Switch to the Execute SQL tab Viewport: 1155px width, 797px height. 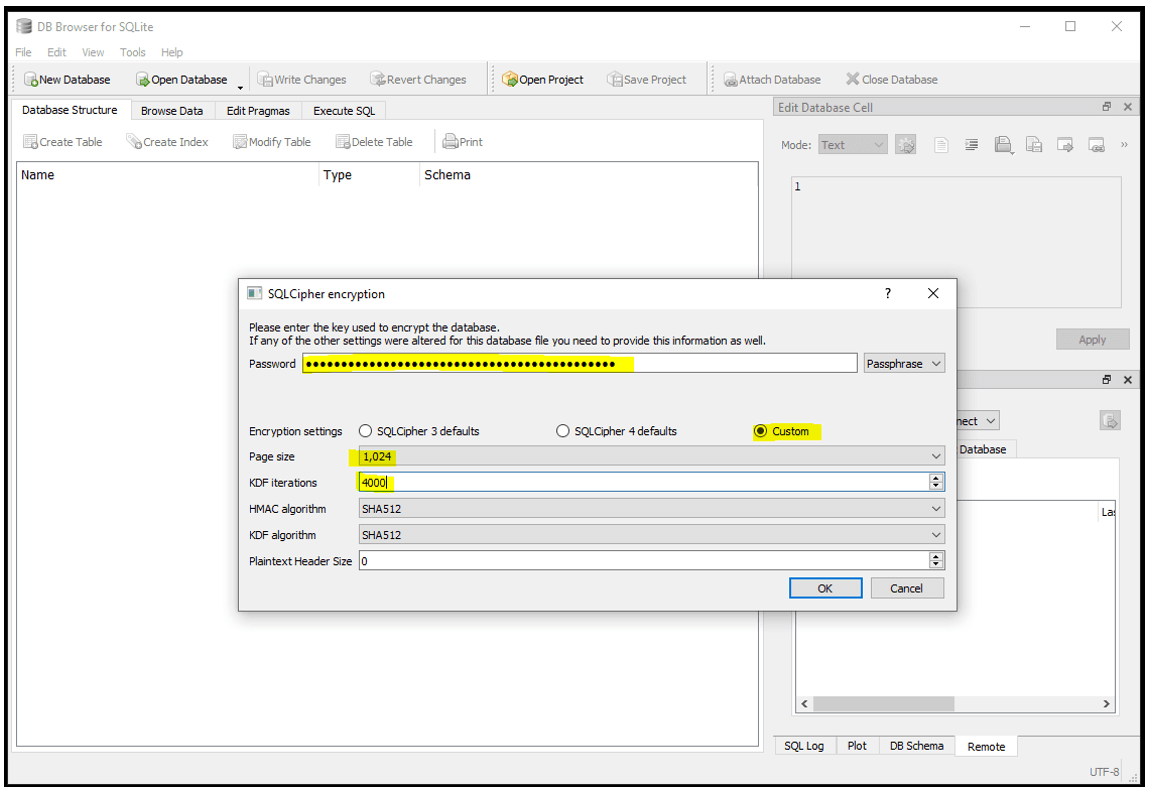[344, 110]
